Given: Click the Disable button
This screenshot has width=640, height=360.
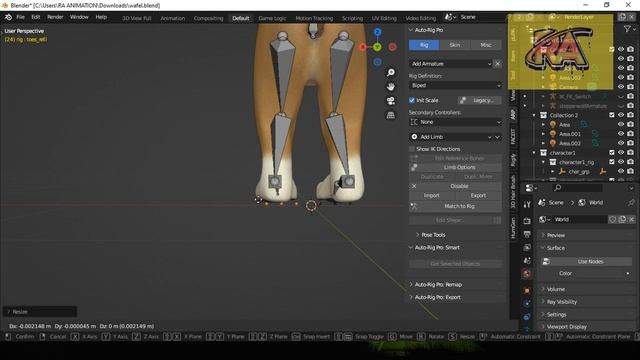Looking at the screenshot, I should [455, 186].
